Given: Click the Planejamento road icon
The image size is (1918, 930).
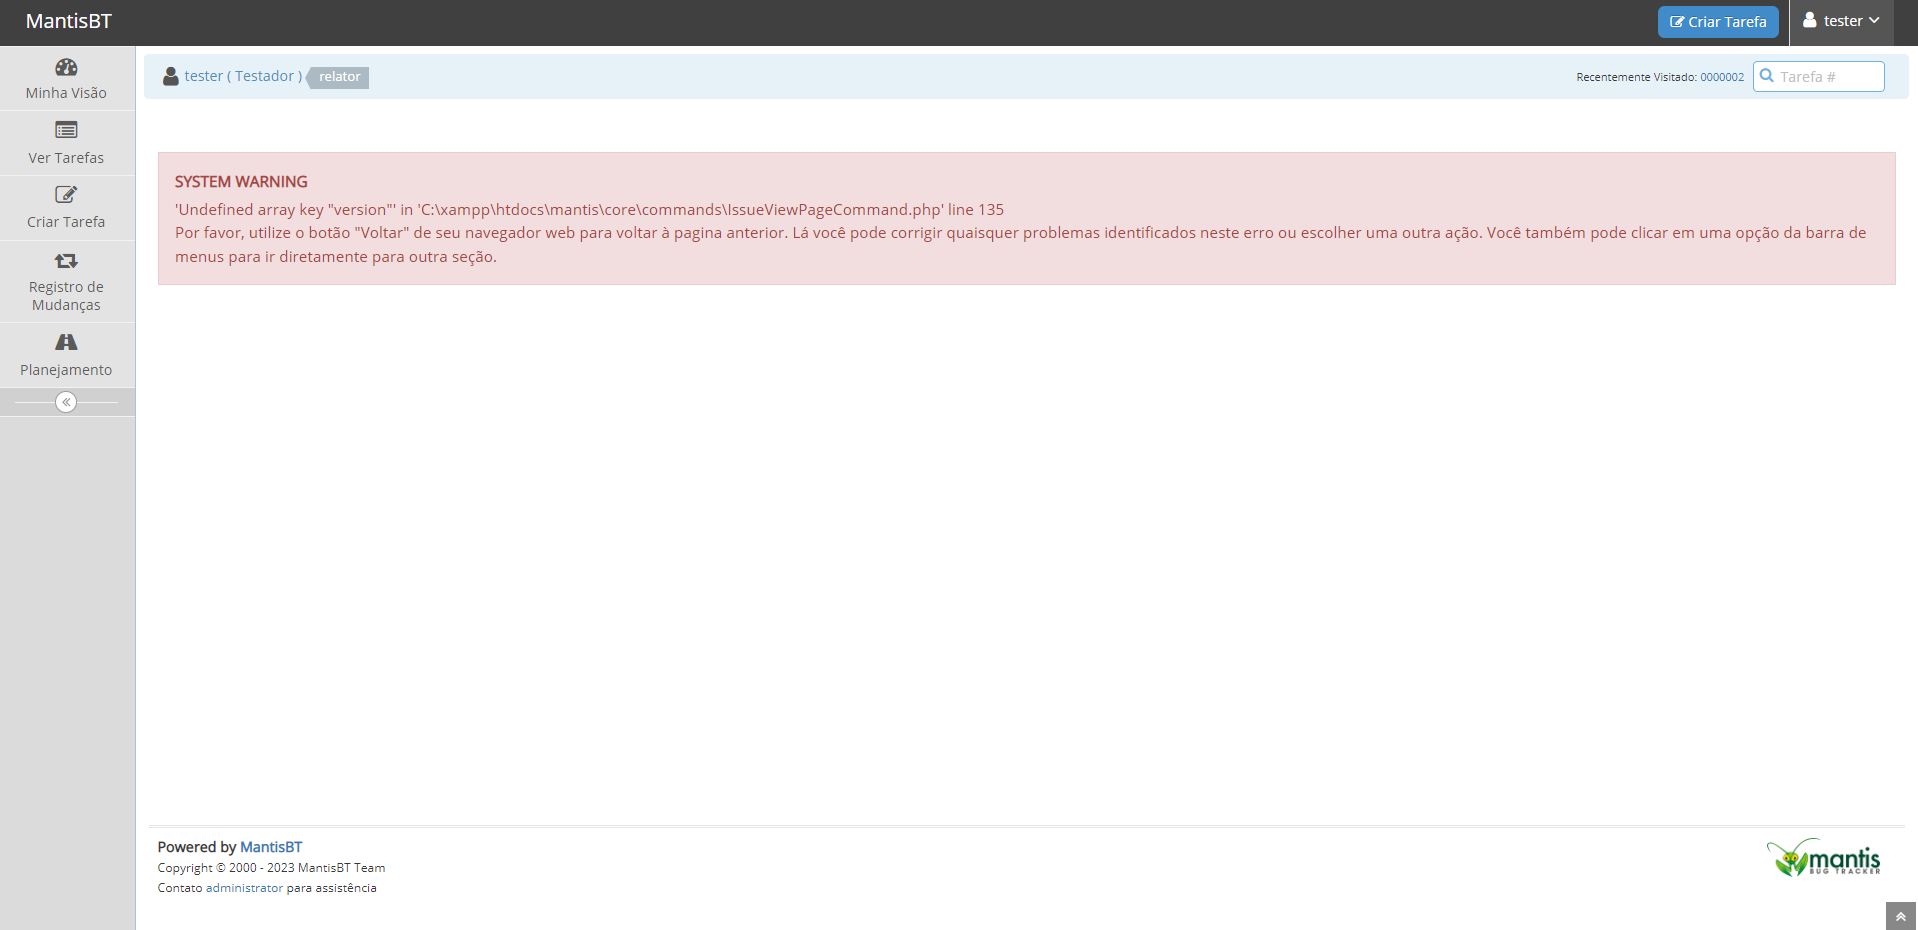Looking at the screenshot, I should pos(66,342).
